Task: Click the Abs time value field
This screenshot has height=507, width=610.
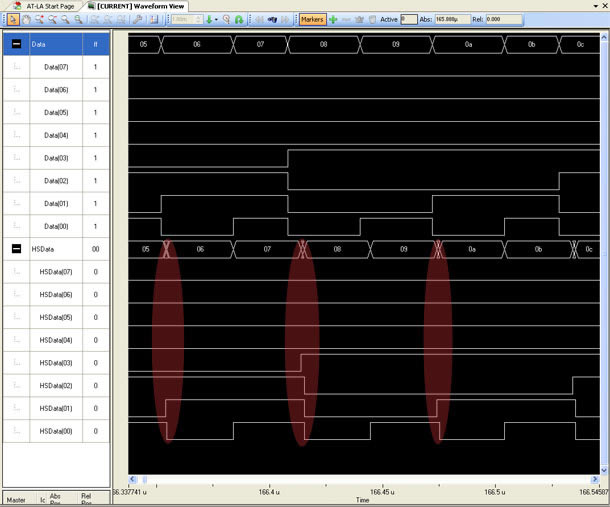Action: pos(452,19)
